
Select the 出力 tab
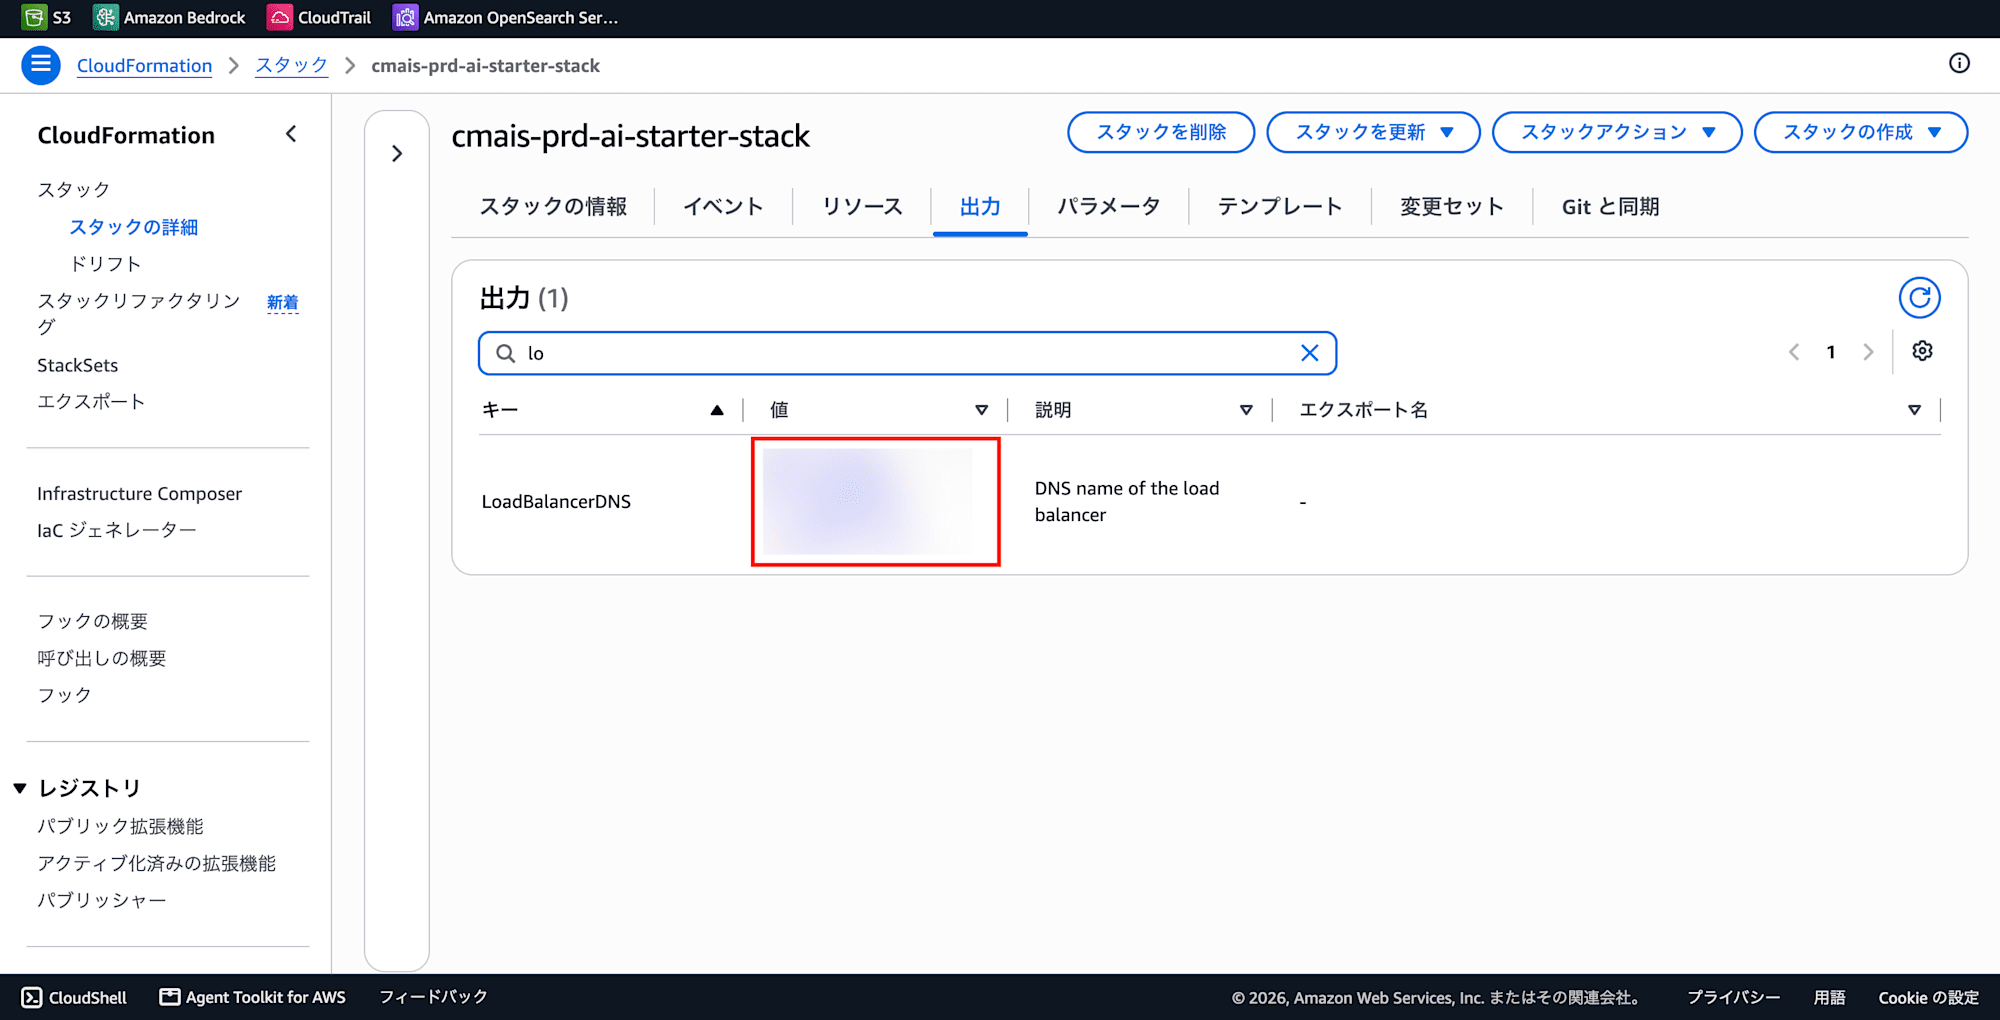(x=980, y=207)
